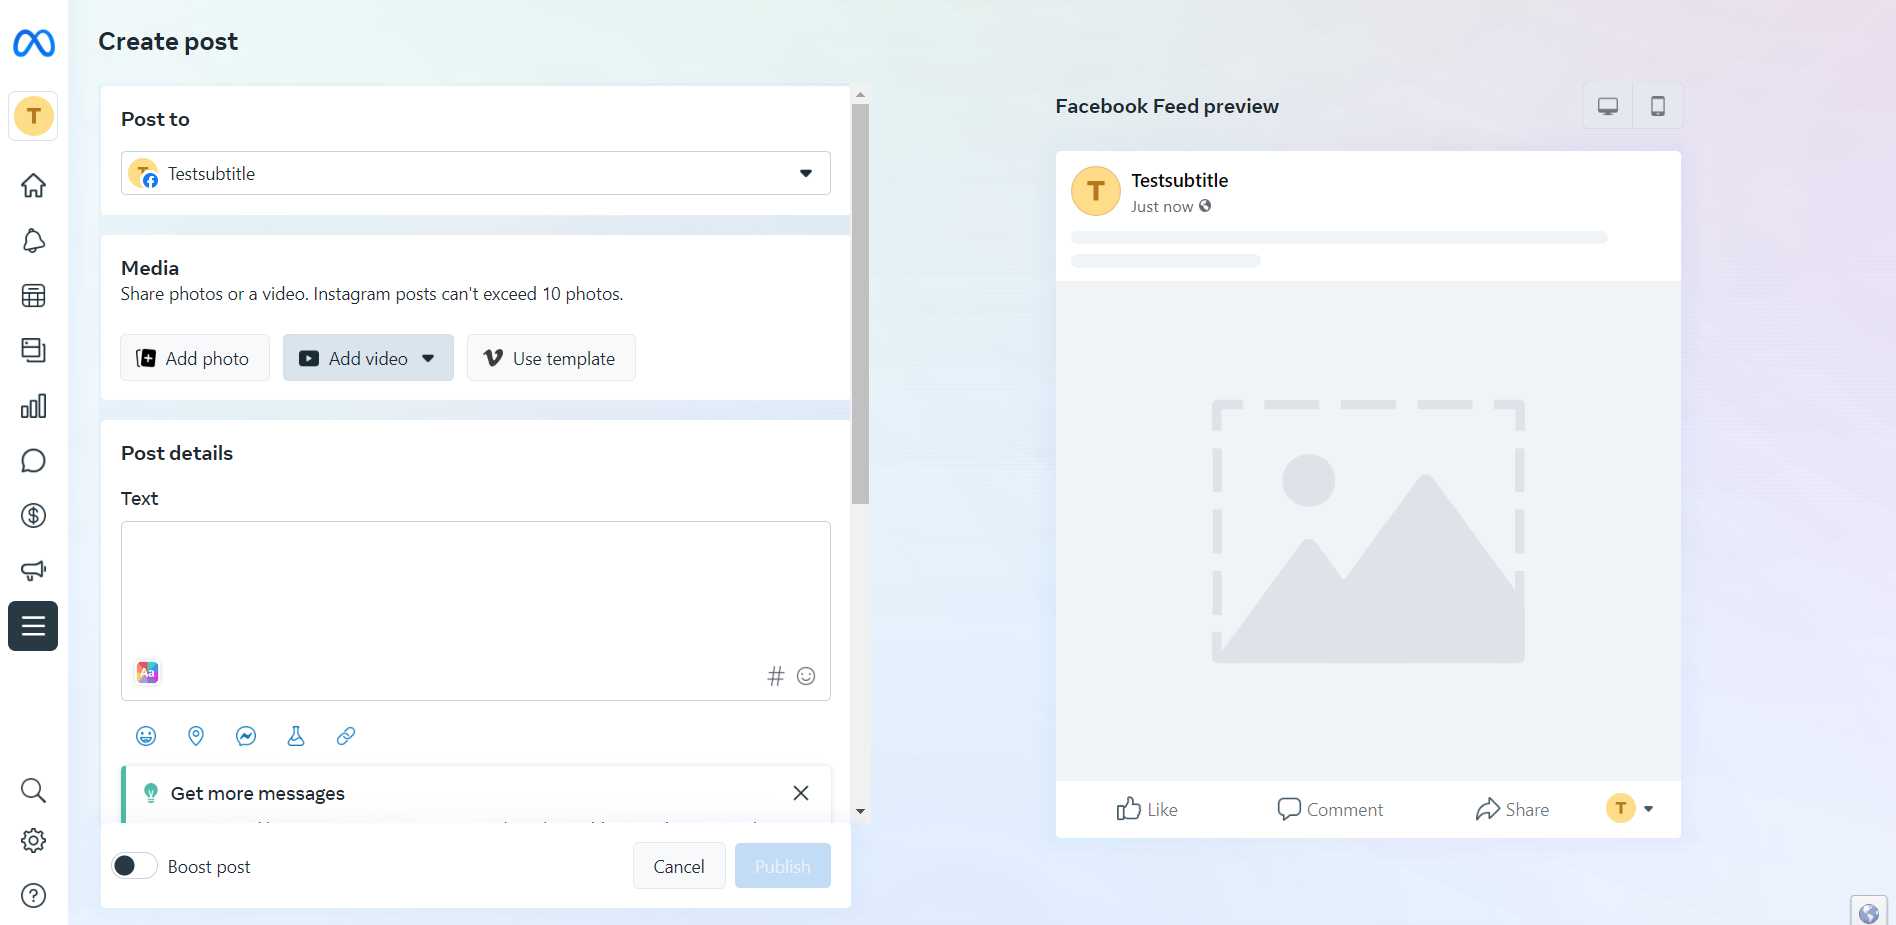Switch to desktop preview view
Viewport: 1896px width, 925px height.
click(x=1607, y=106)
